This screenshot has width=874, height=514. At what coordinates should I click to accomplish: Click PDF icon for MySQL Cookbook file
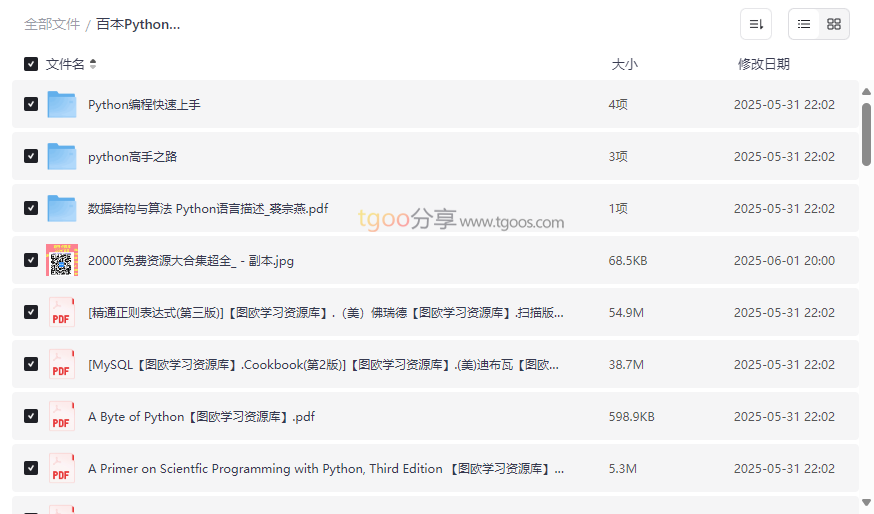coord(62,364)
